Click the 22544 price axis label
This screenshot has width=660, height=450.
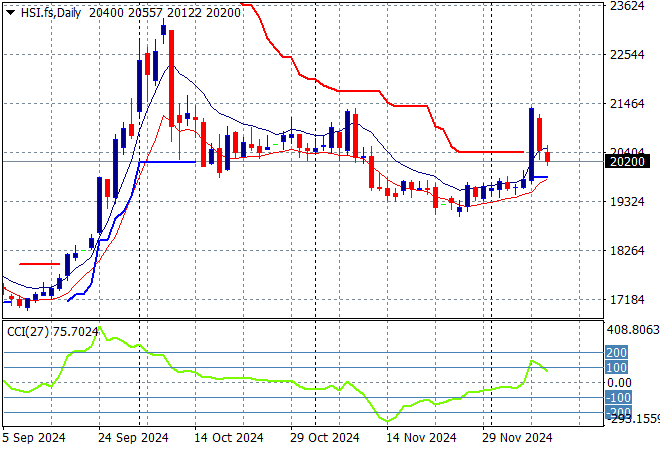[x=627, y=55]
